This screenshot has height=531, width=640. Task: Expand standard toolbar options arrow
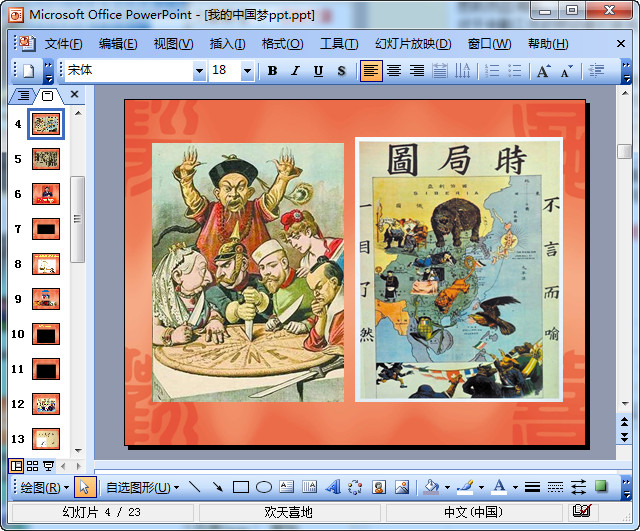(x=49, y=72)
